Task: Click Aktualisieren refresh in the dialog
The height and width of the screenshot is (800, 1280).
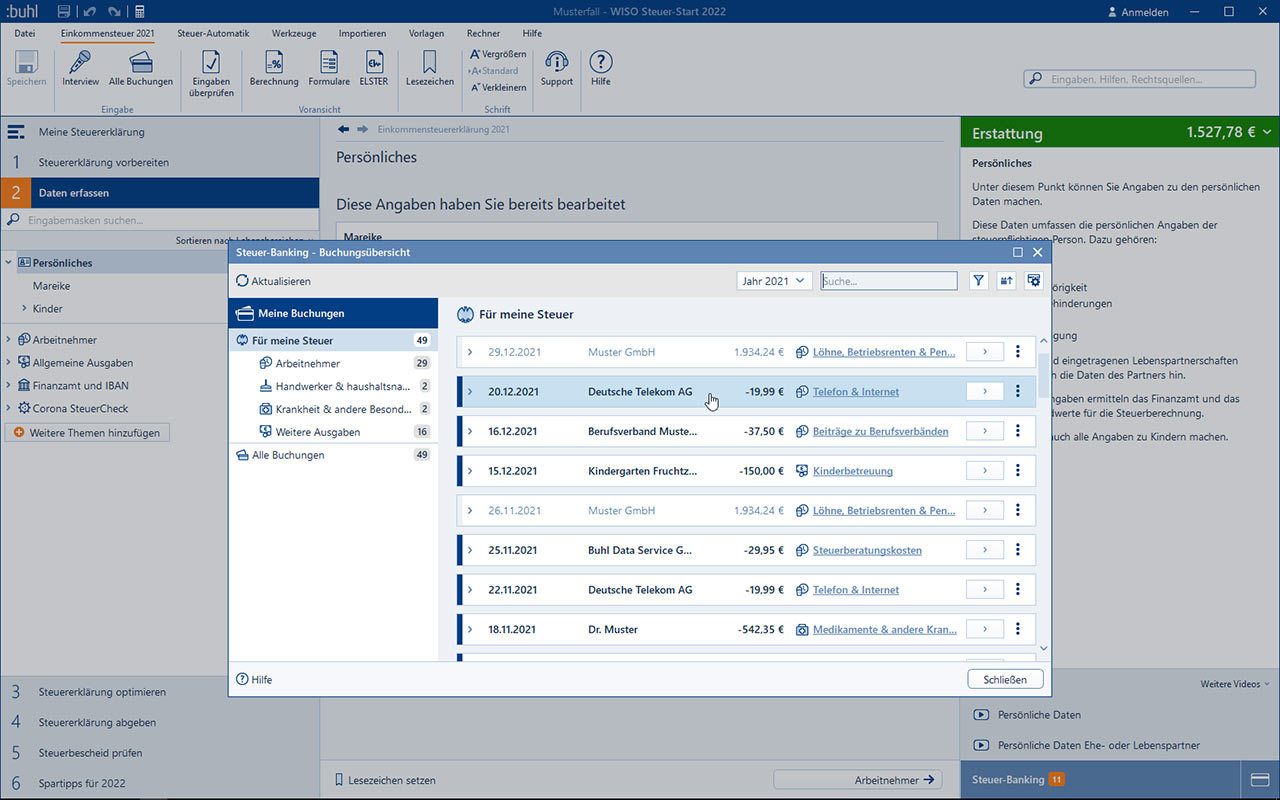Action: [274, 281]
